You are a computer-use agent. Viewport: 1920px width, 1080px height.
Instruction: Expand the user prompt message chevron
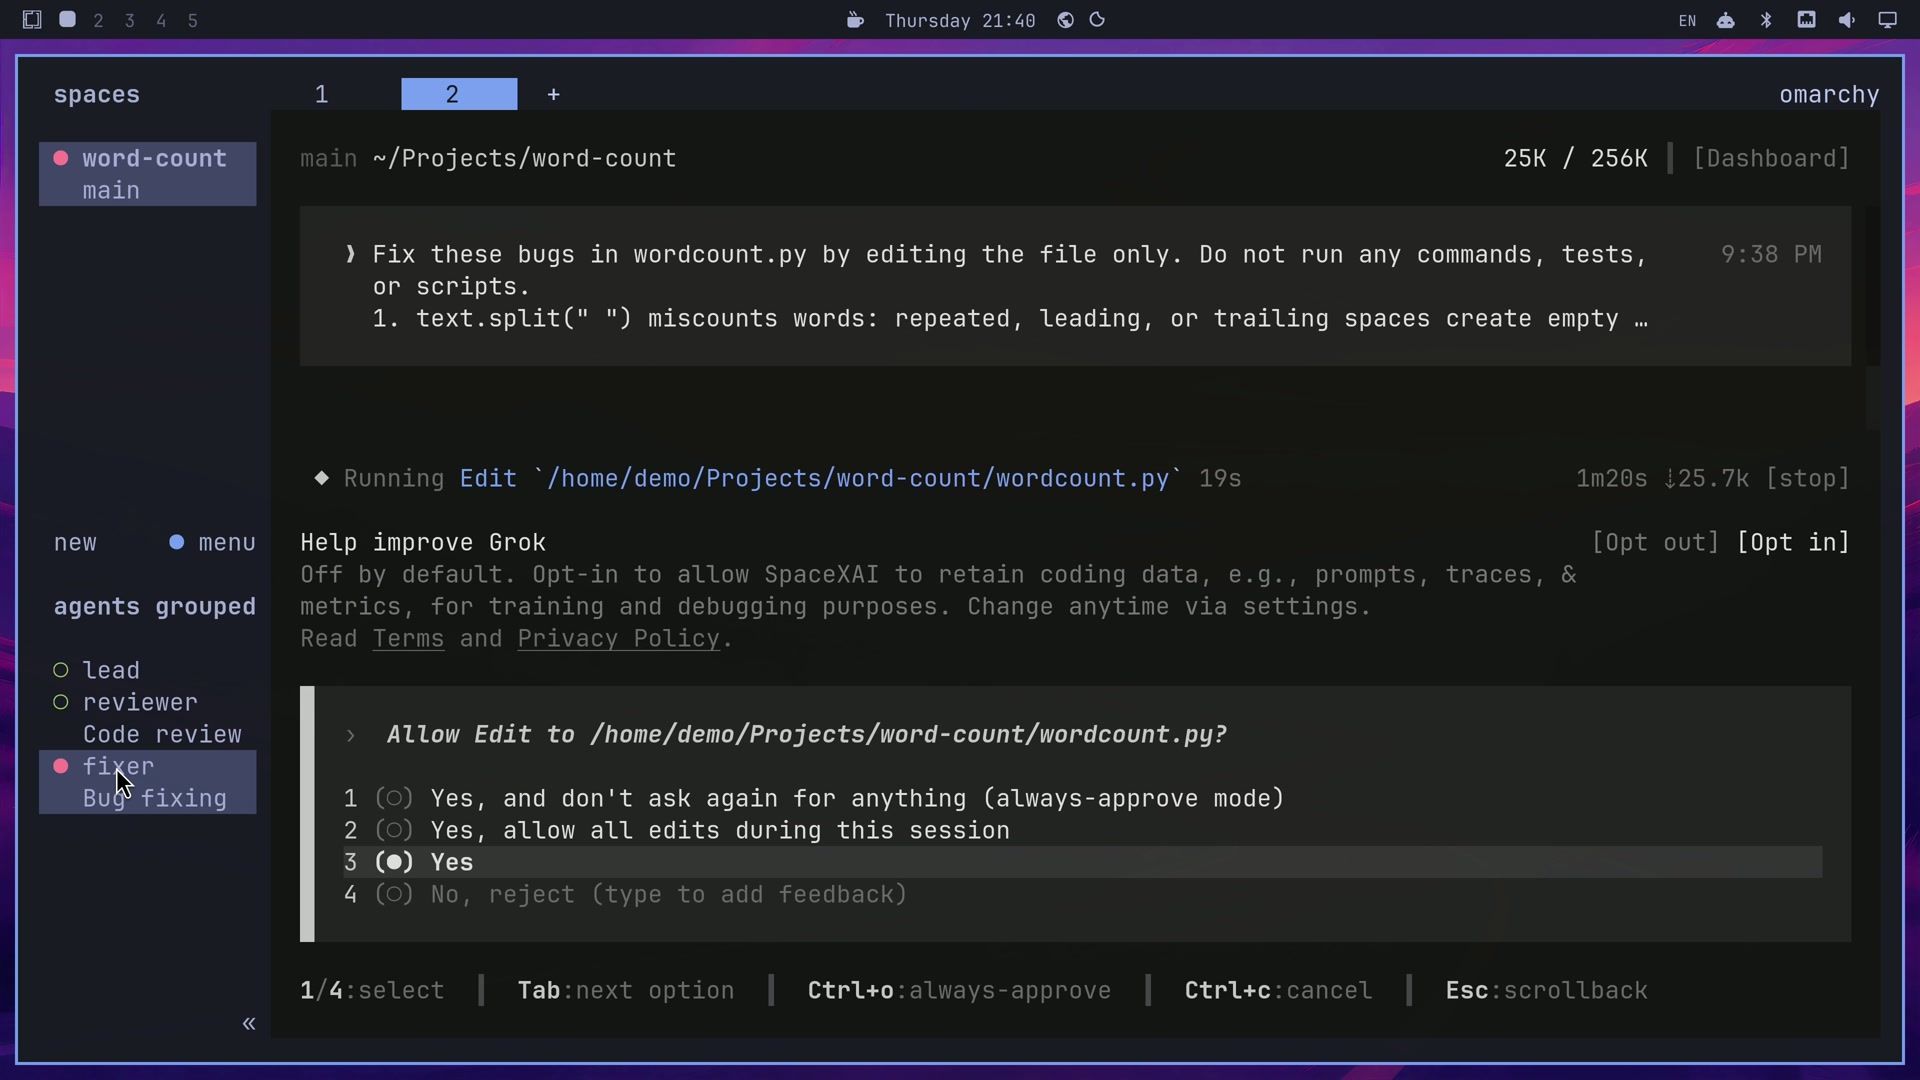point(350,254)
